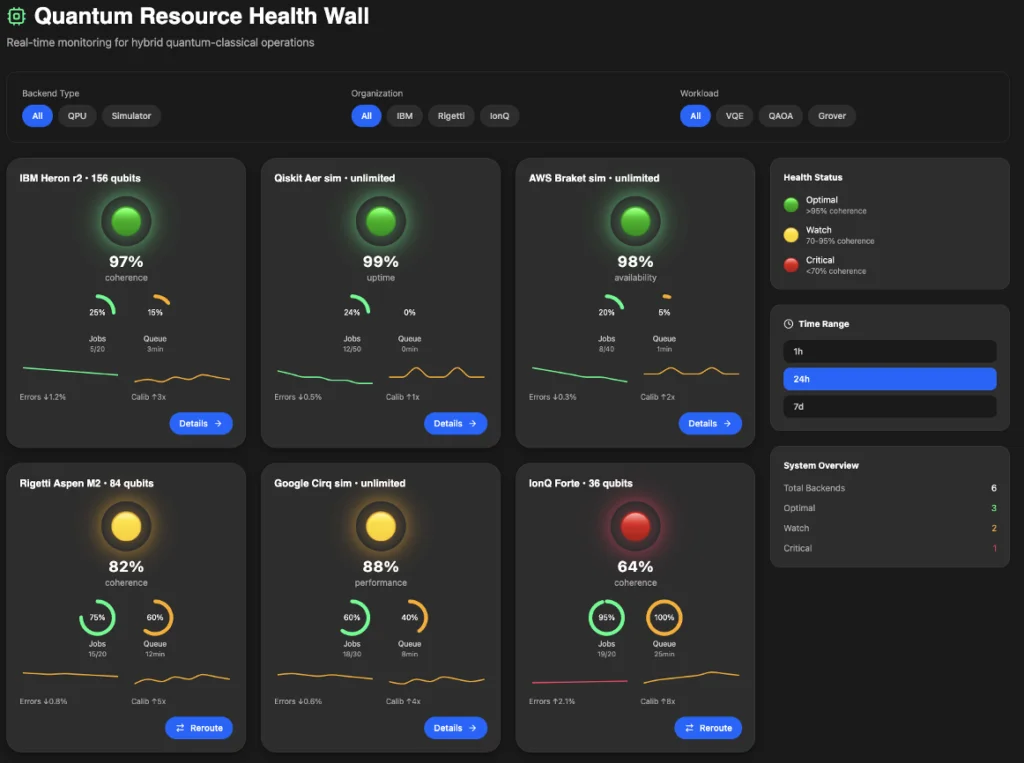Filter organization by IBM
This screenshot has width=1024, height=763.
point(404,116)
